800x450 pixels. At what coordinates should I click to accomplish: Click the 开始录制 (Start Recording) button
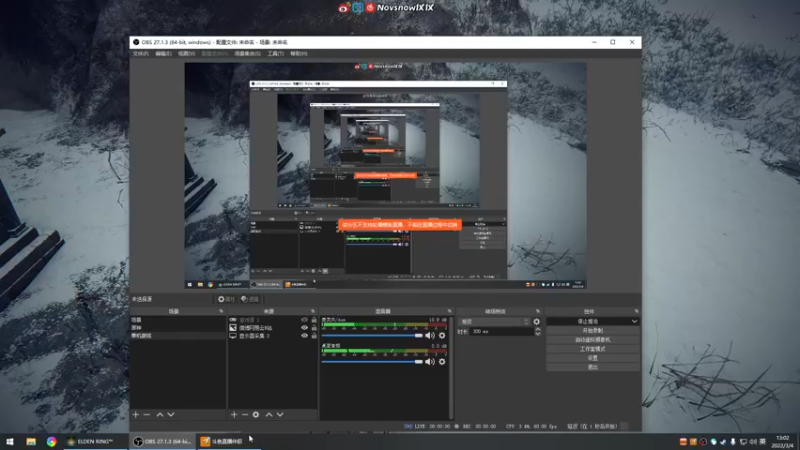pyautogui.click(x=592, y=331)
